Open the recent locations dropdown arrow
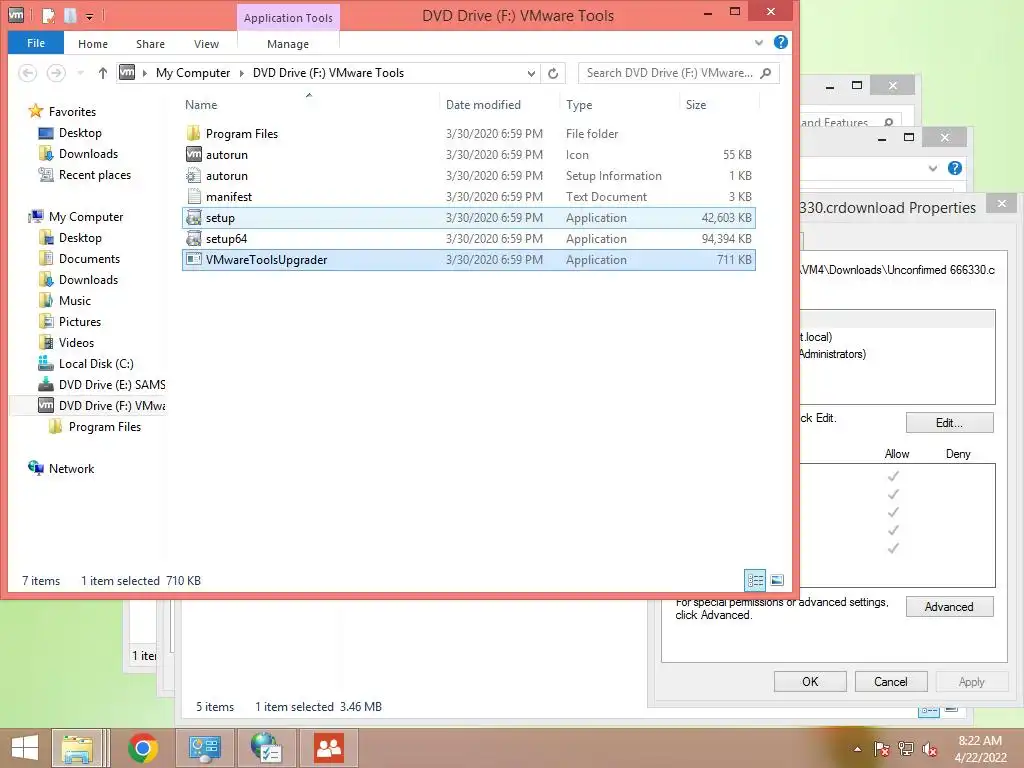This screenshot has height=768, width=1024. click(80, 73)
